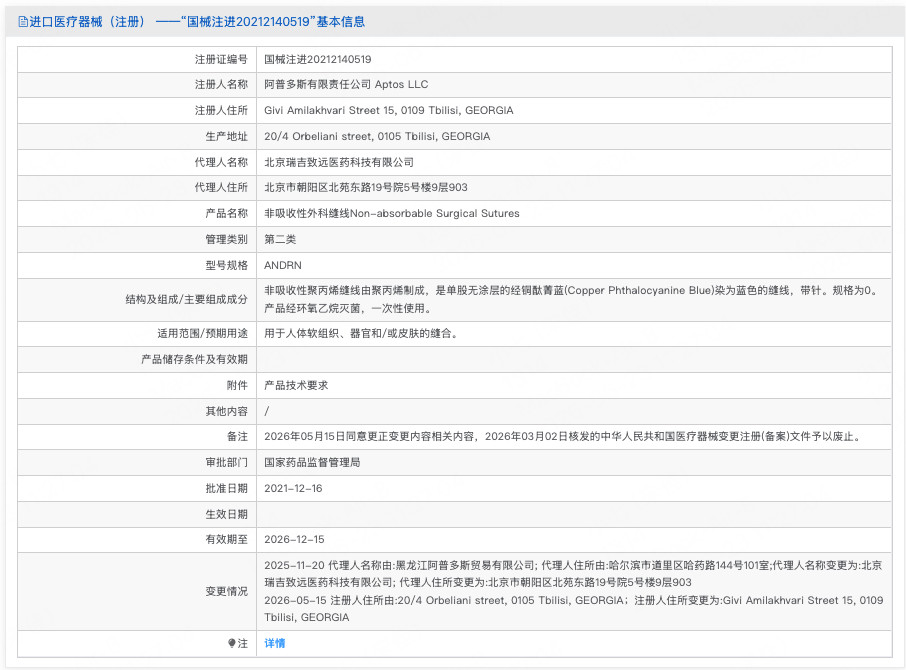Screen dimensions: 906x670
Task: Click the 适用范围/预期用途 label
Action: pyautogui.click(x=202, y=333)
